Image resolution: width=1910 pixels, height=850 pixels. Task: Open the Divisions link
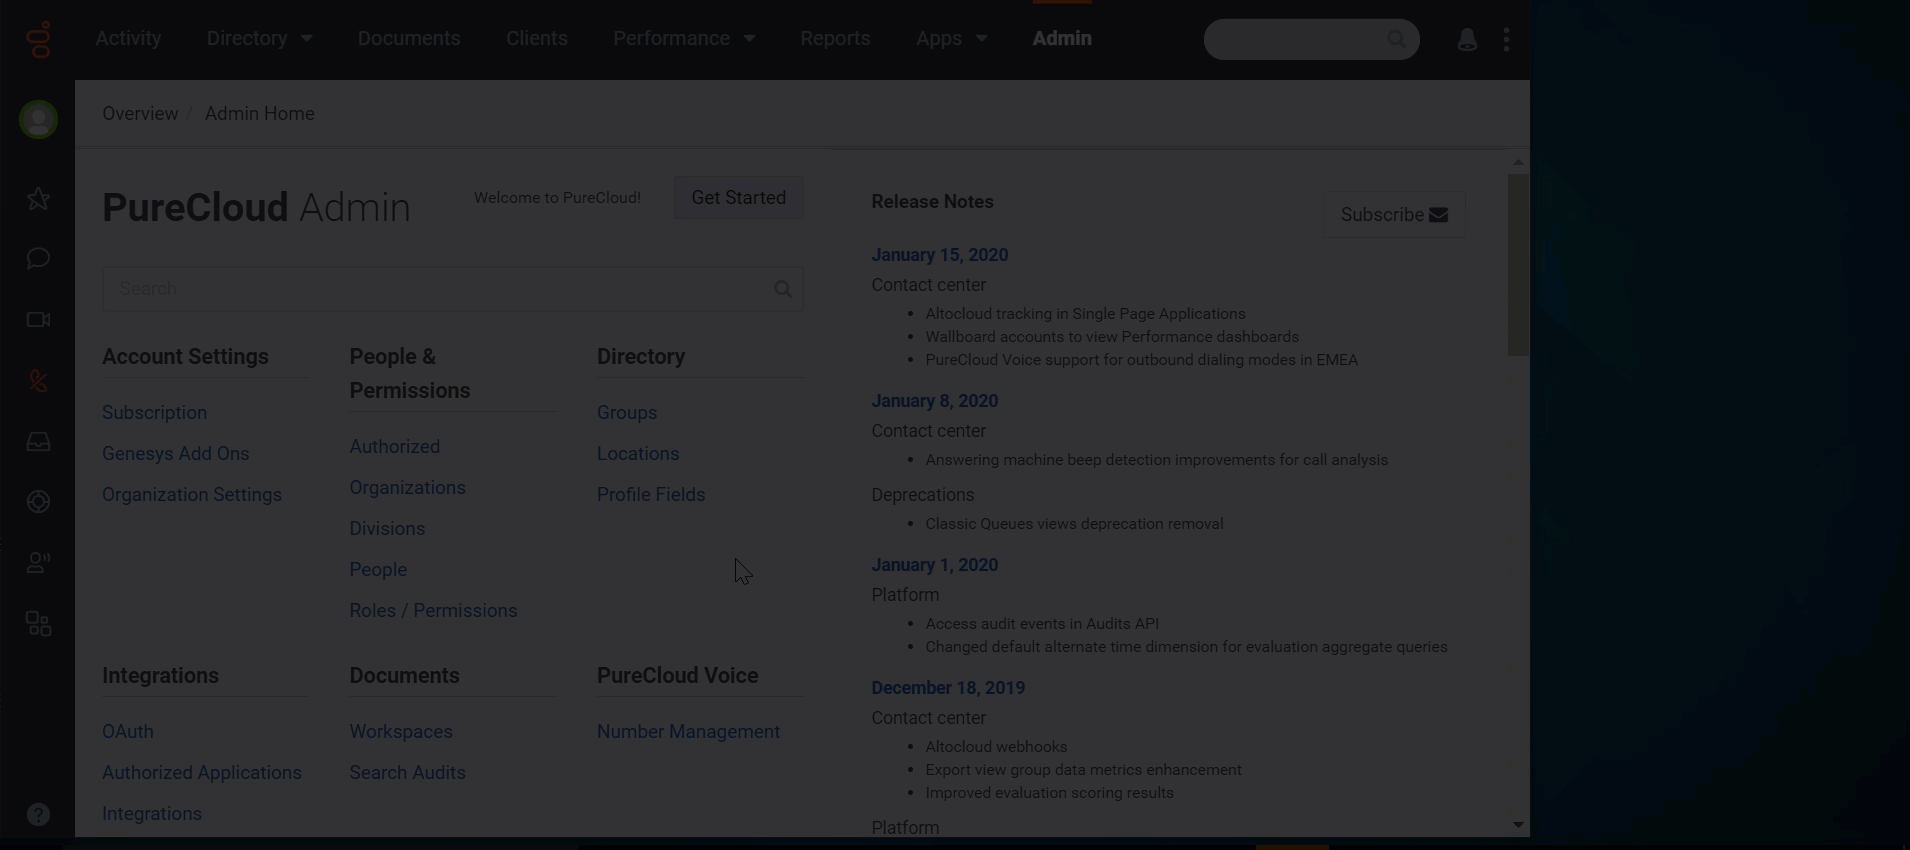pyautogui.click(x=387, y=529)
